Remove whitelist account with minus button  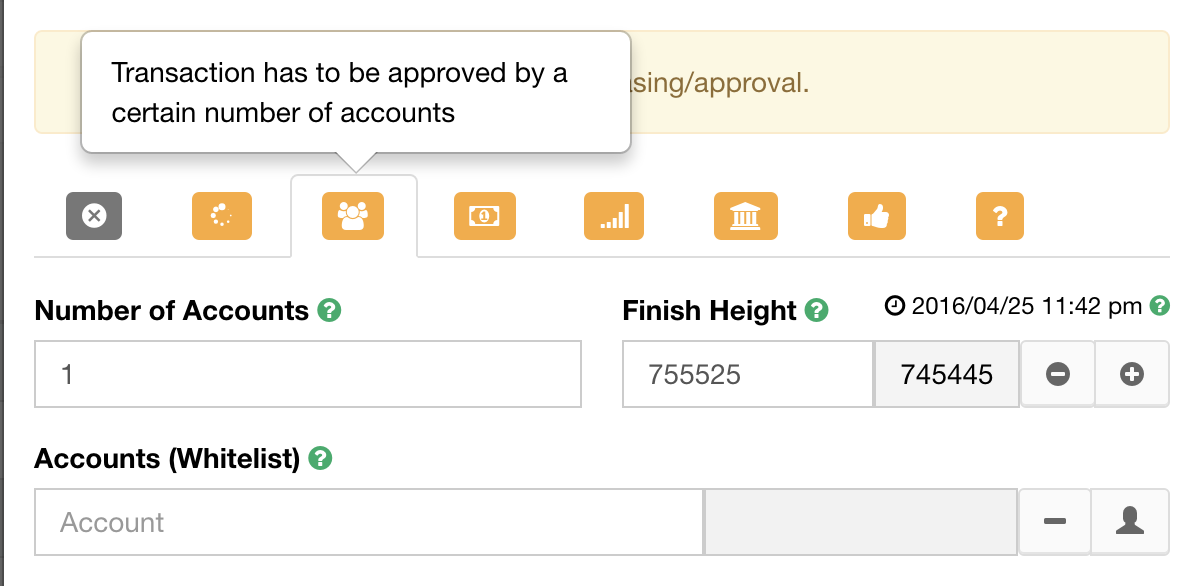tap(1054, 522)
